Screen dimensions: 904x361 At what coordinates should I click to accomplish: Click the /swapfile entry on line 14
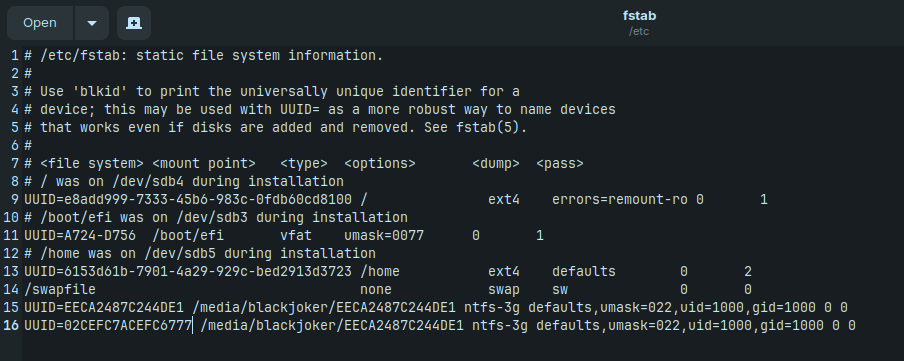pos(60,289)
